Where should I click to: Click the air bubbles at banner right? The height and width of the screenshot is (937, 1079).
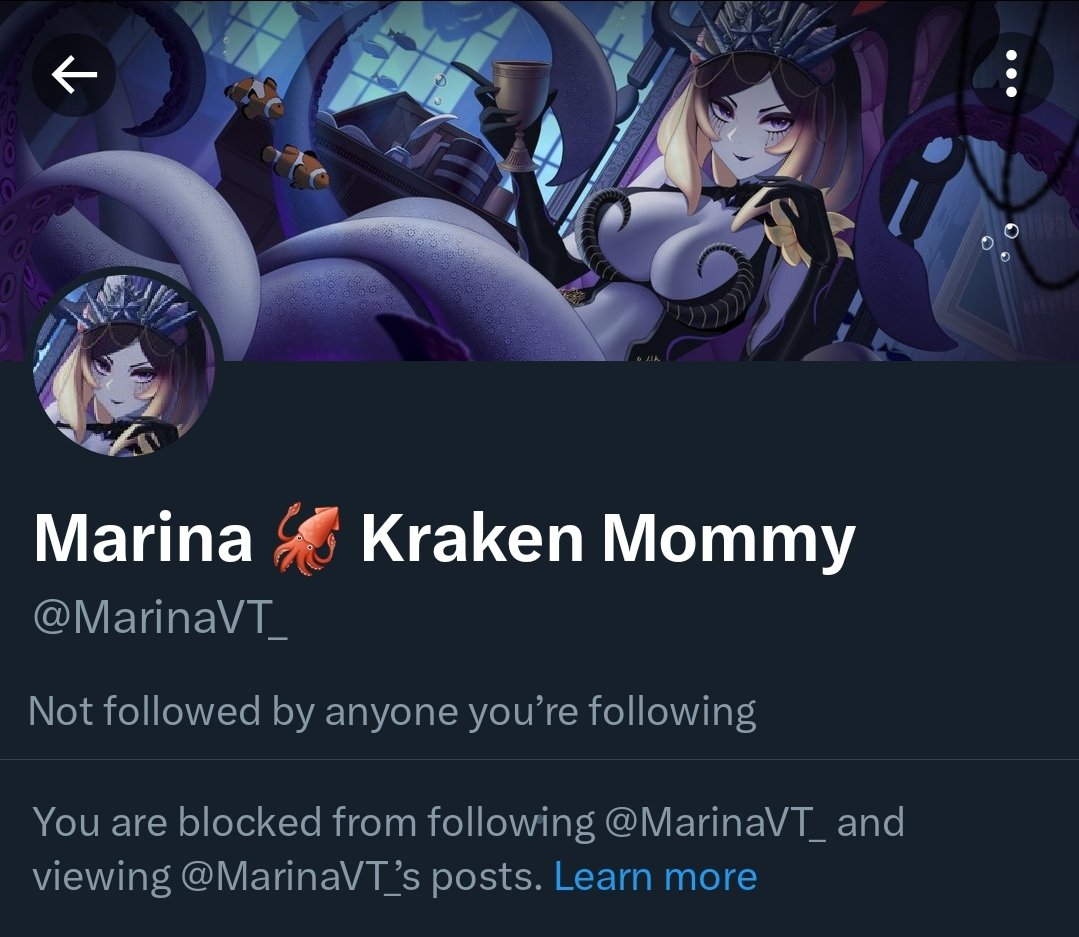[x=1000, y=241]
